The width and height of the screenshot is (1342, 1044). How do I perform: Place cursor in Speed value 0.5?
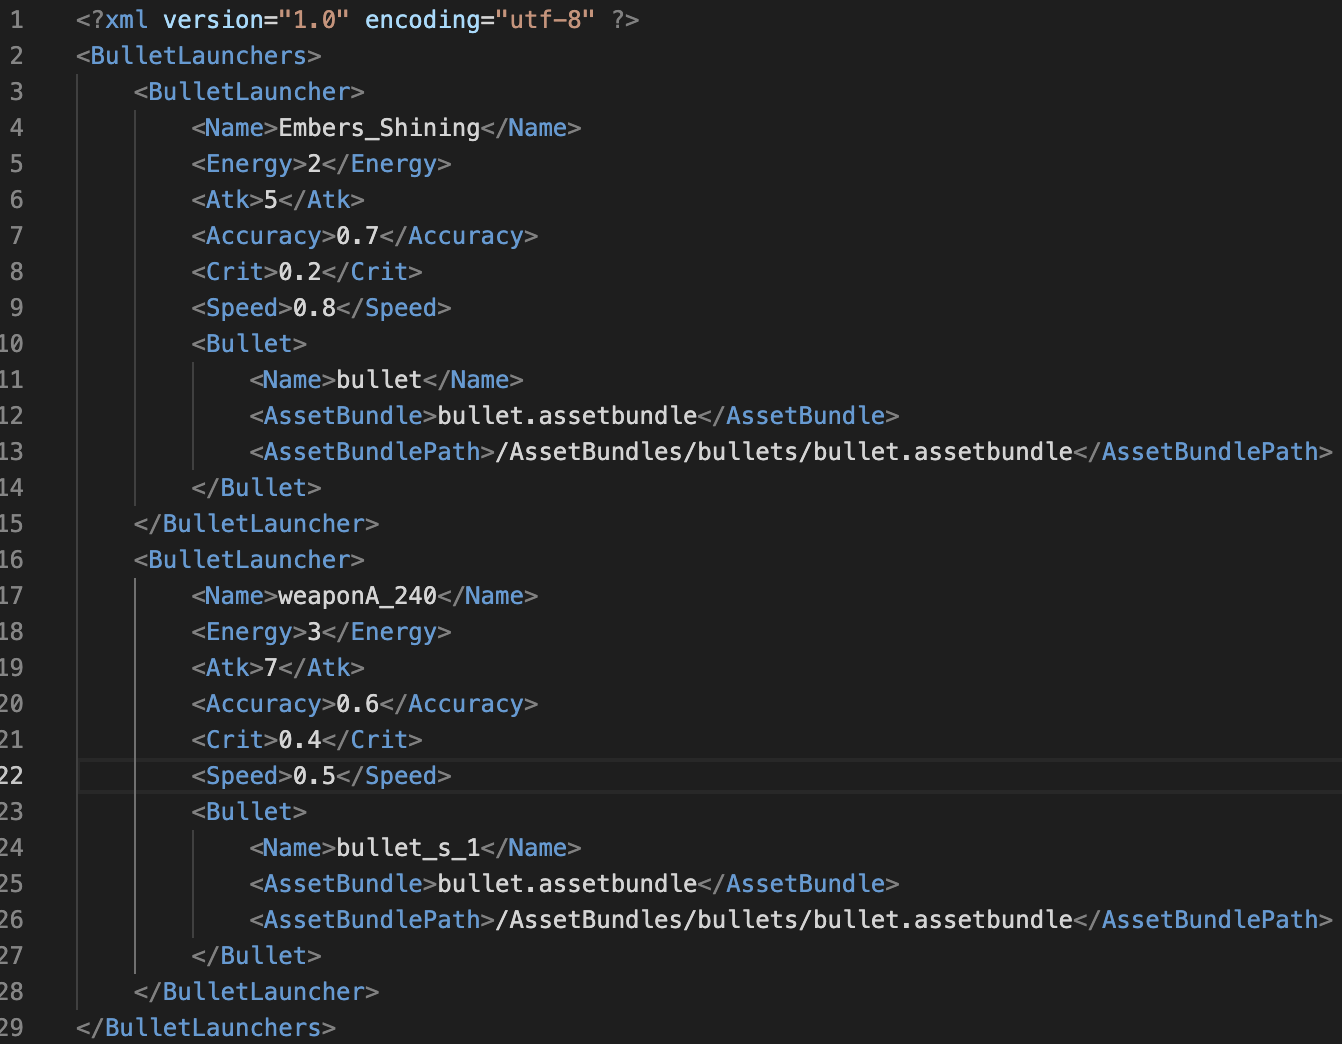click(x=314, y=776)
